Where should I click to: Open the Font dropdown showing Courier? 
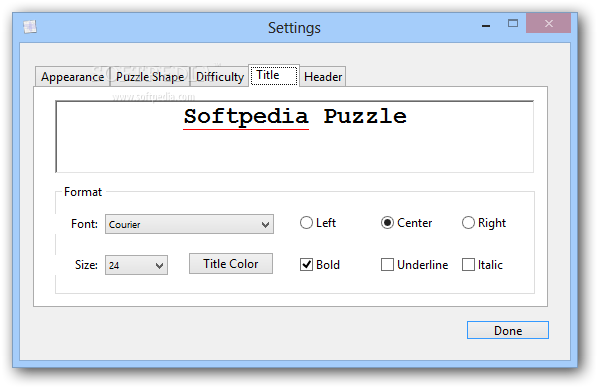click(x=189, y=224)
